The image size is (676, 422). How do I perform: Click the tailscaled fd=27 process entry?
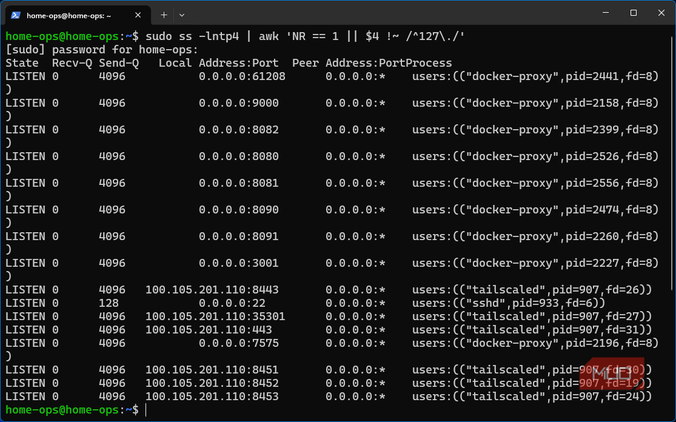click(532, 317)
